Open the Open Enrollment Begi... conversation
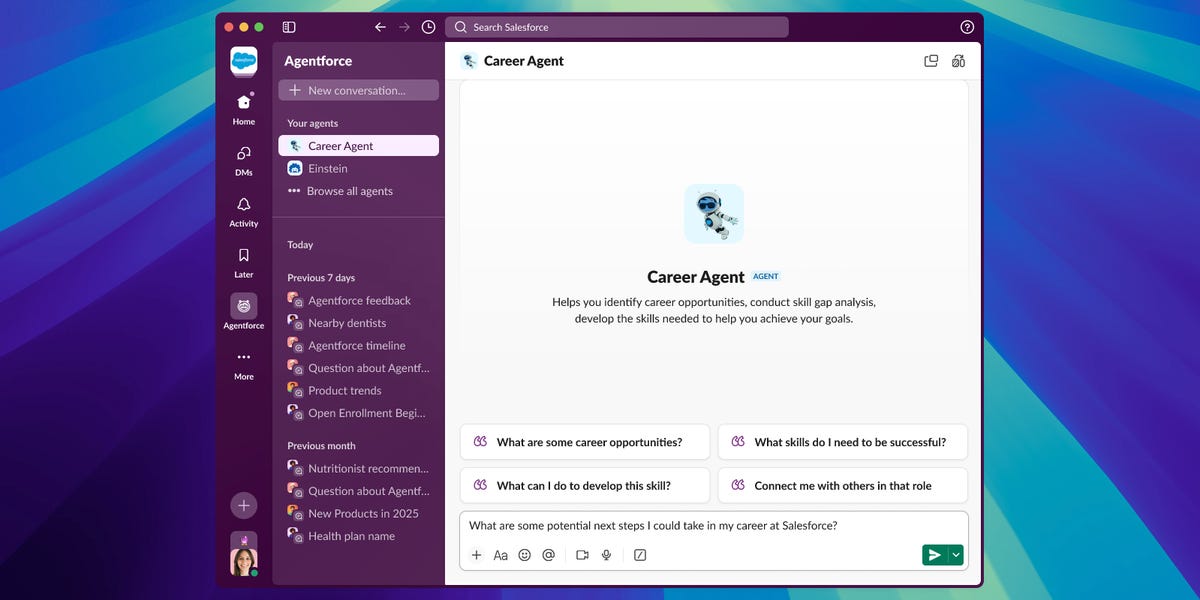The width and height of the screenshot is (1200, 600). 358,412
